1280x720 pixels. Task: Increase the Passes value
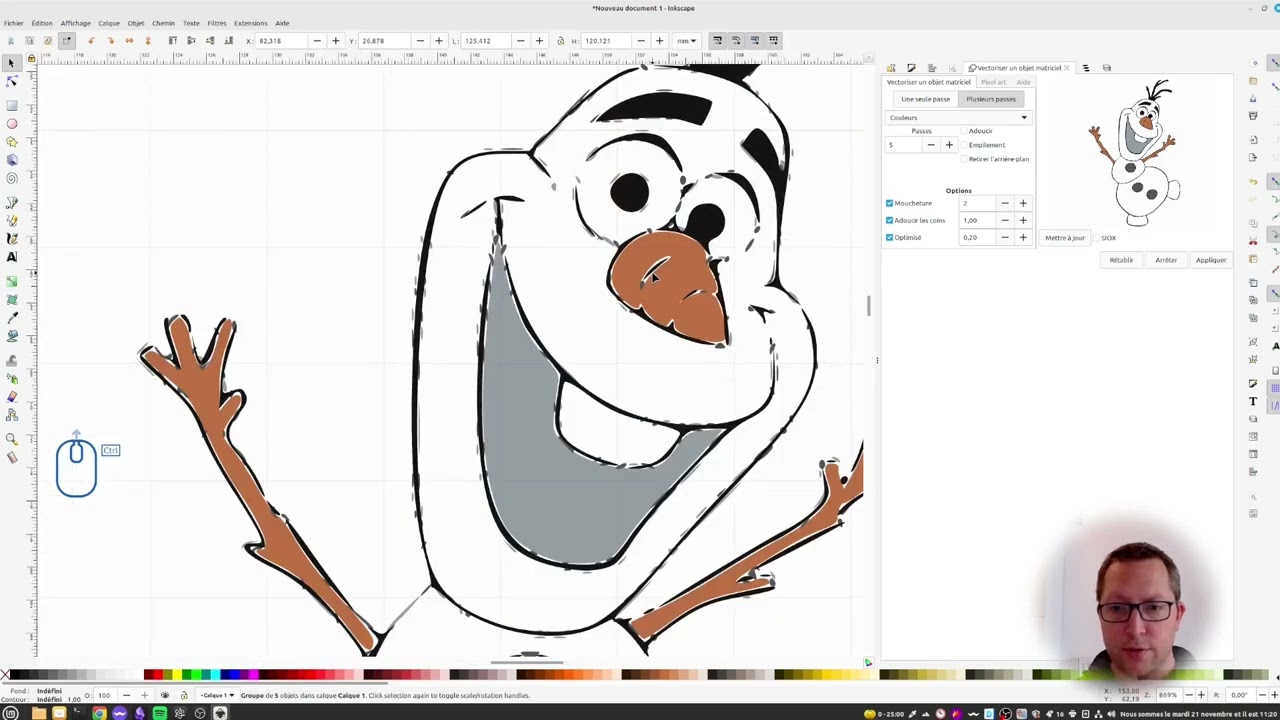tap(949, 145)
